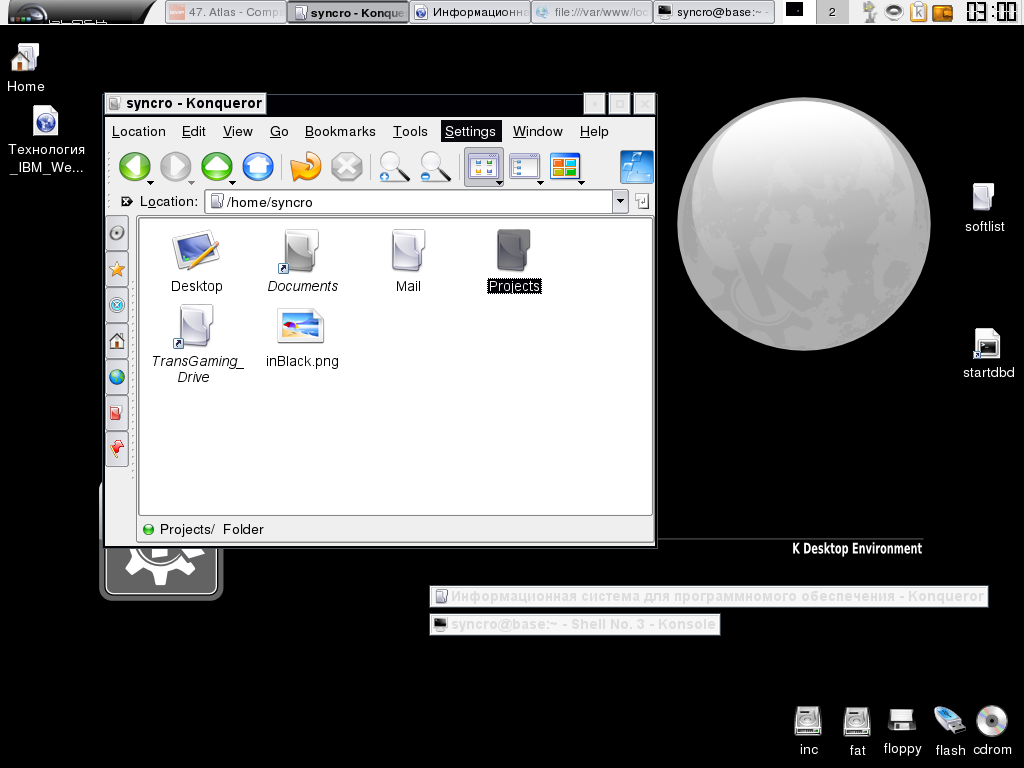Image resolution: width=1024 pixels, height=768 pixels.
Task: Expand the Tree View options arrow
Action: (540, 182)
